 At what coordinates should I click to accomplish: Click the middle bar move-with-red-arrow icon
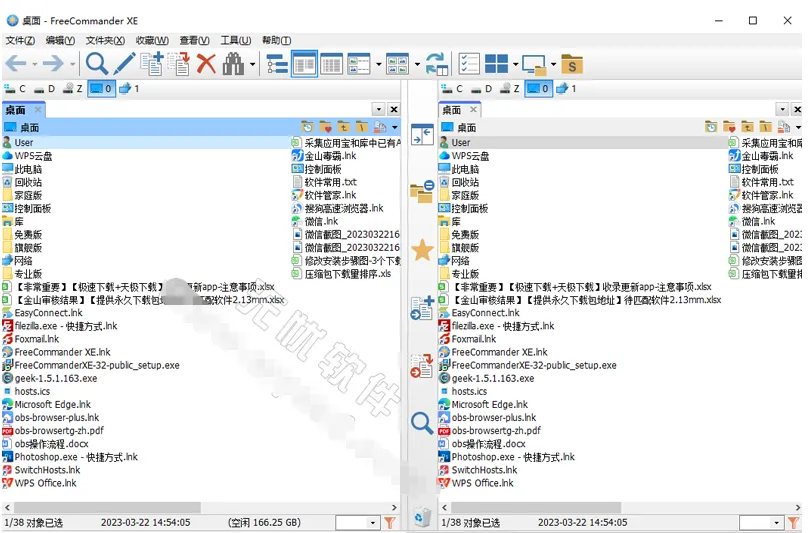[422, 365]
